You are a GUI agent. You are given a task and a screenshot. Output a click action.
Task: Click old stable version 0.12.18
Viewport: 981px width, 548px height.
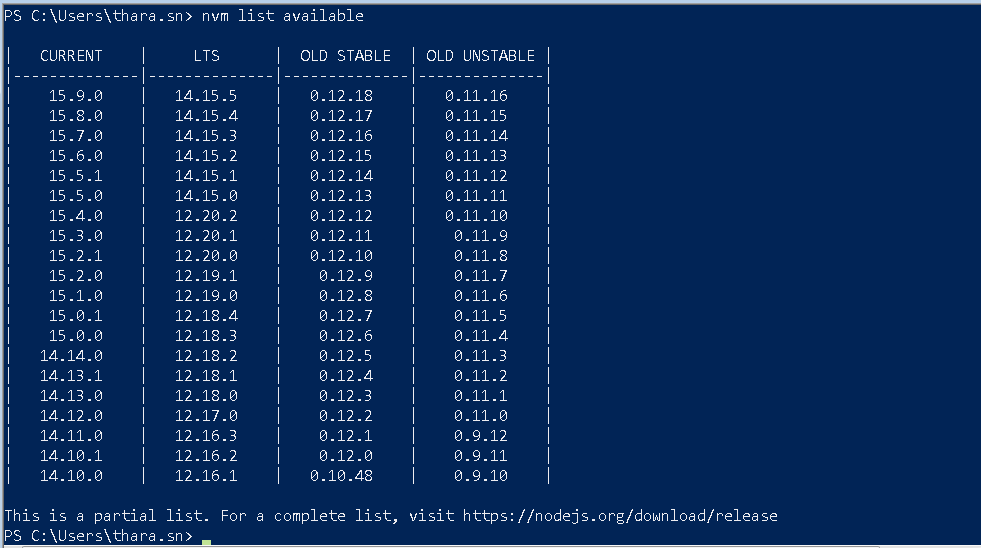coord(341,96)
